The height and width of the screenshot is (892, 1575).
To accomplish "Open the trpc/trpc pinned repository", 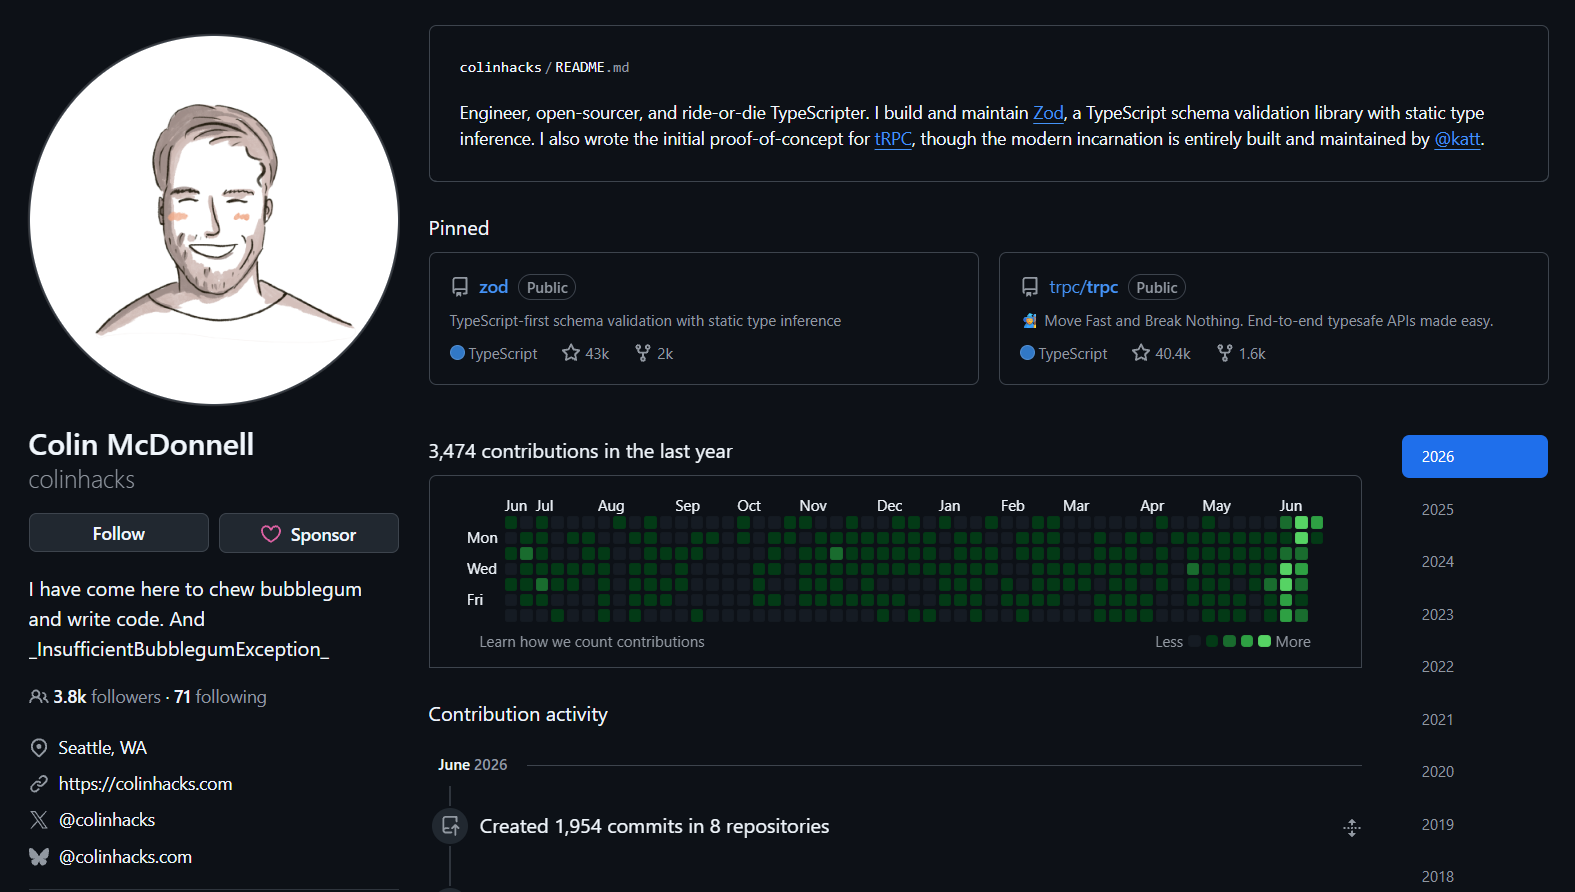I will [1083, 287].
